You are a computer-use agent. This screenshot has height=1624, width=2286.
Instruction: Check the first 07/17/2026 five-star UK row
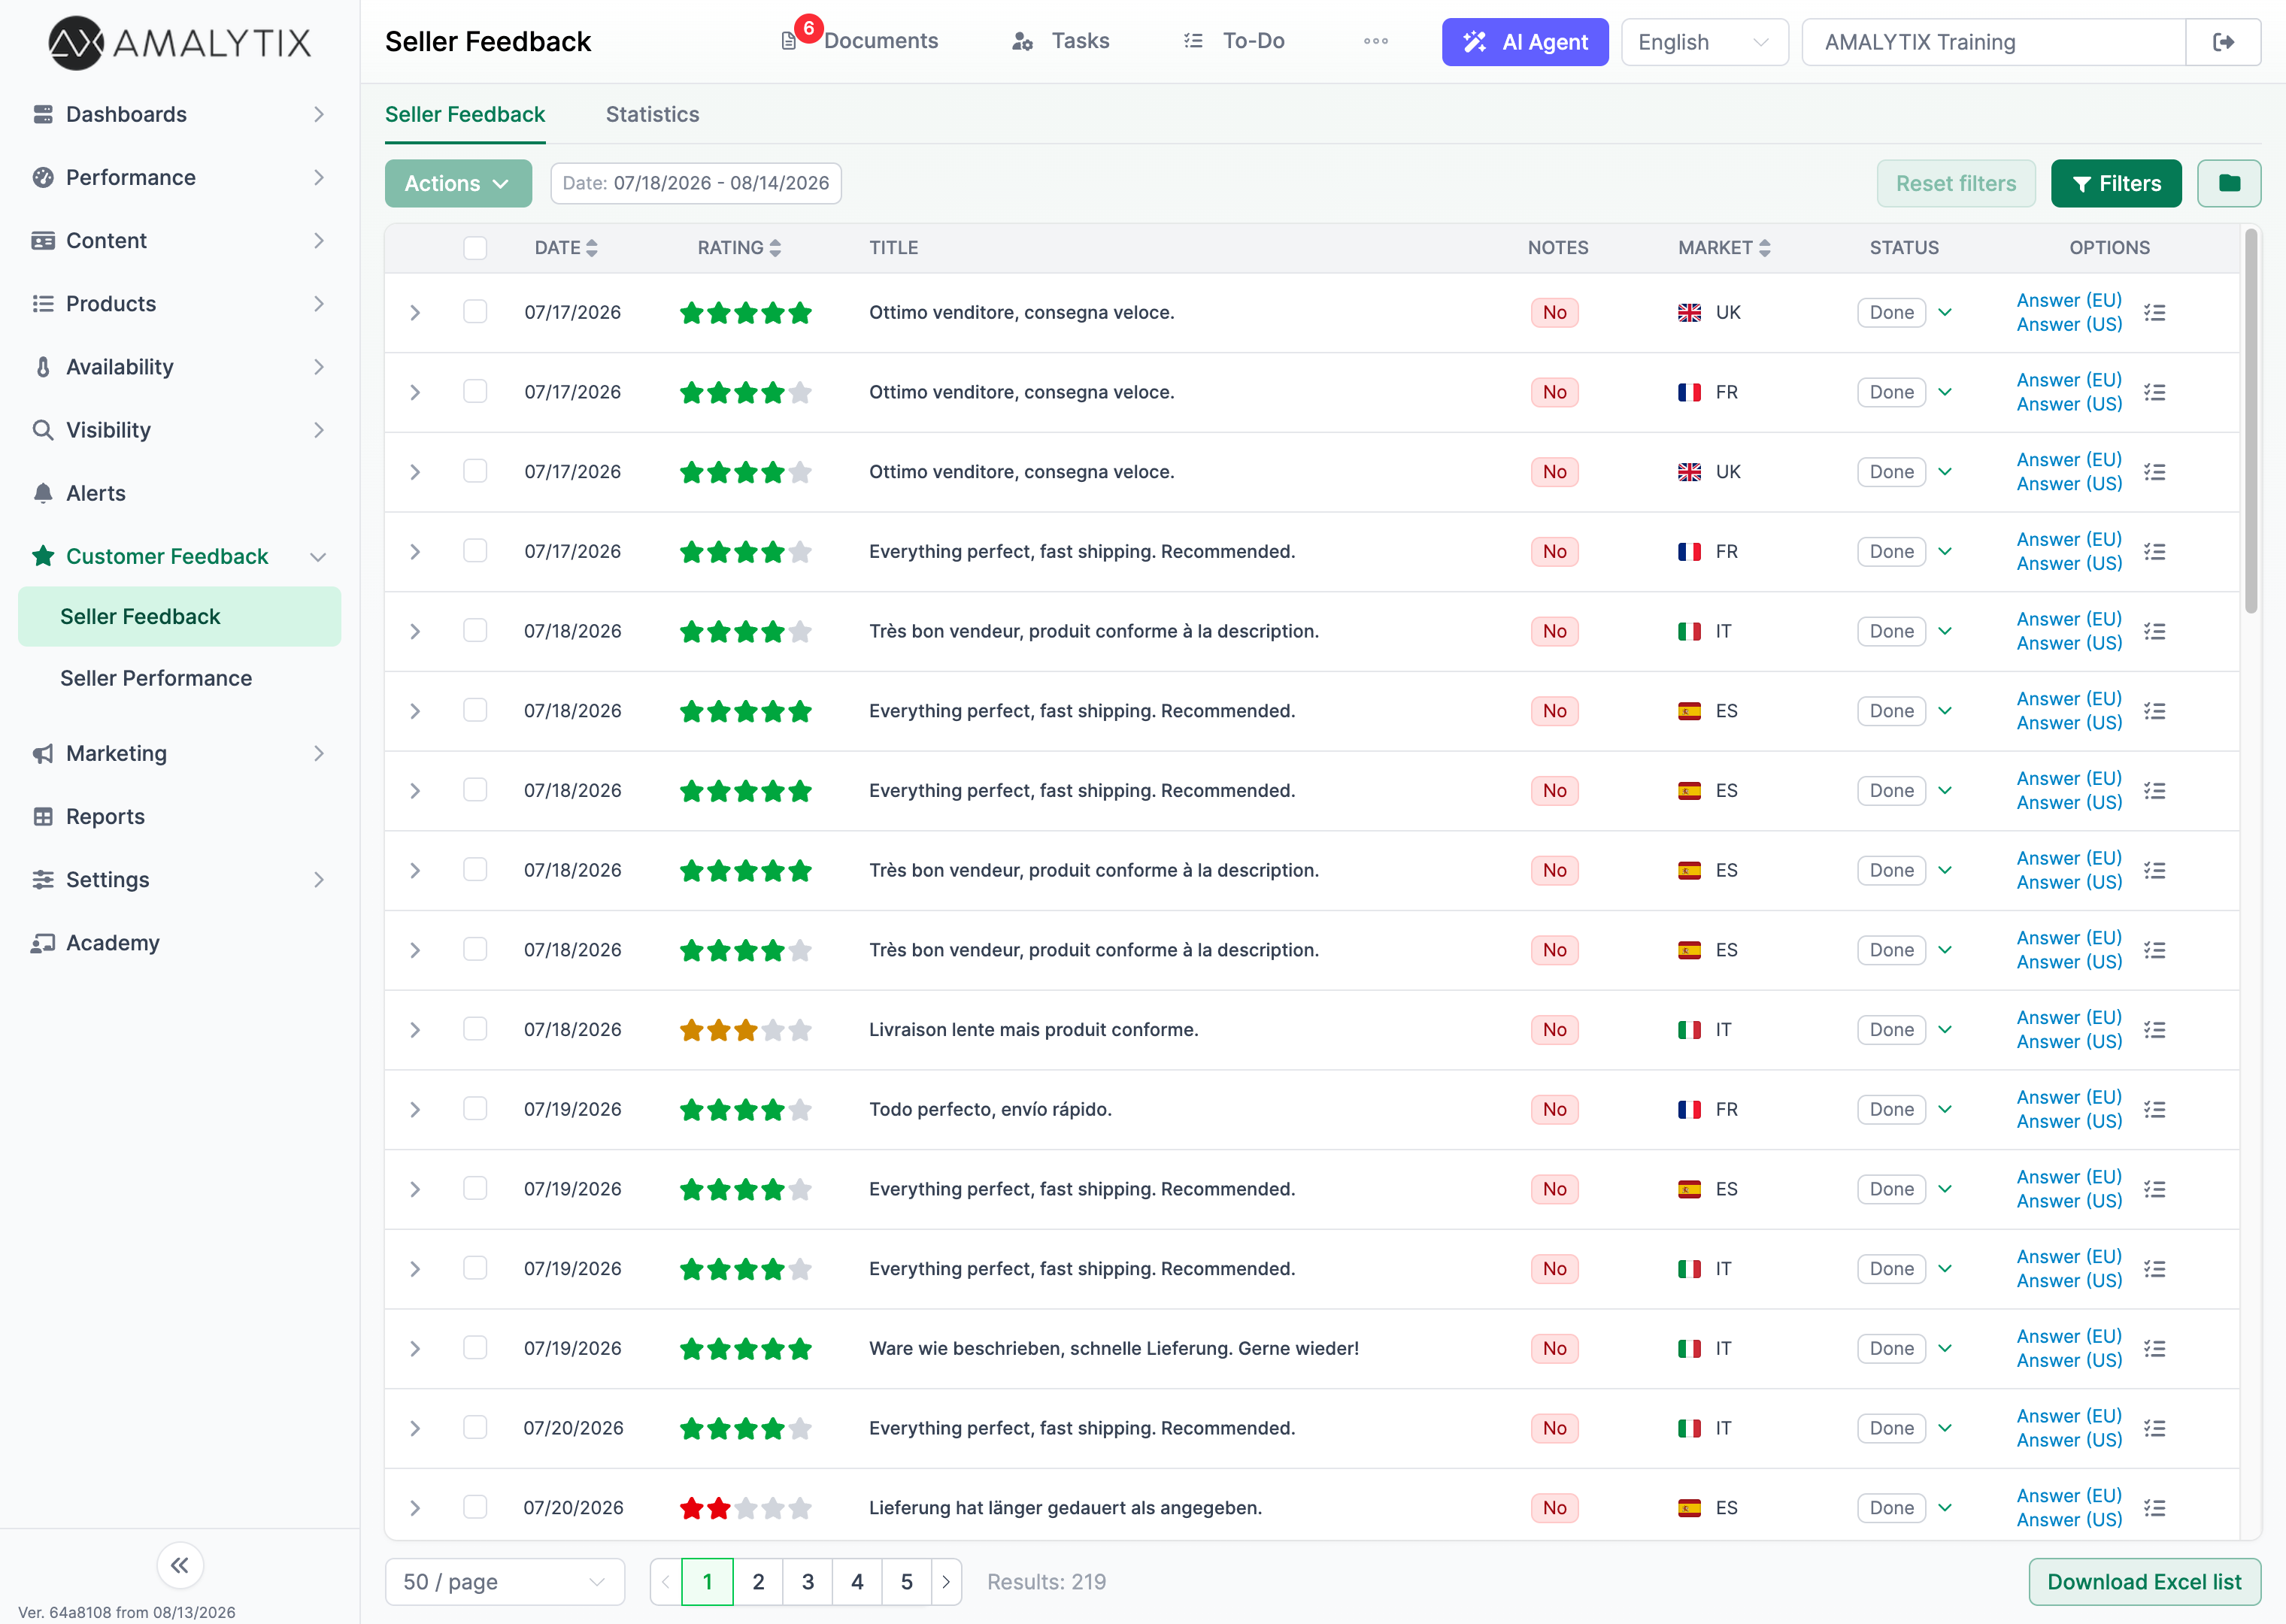(x=475, y=311)
